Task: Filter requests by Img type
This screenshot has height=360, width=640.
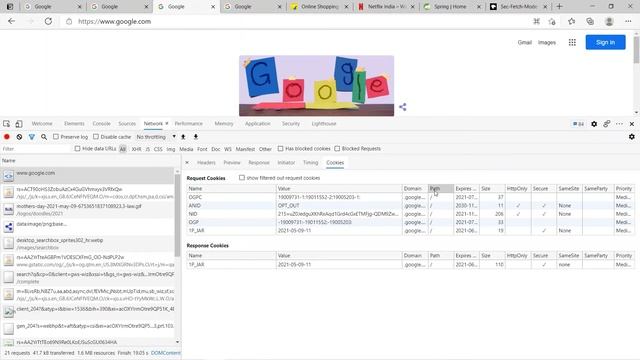Action: pyautogui.click(x=171, y=149)
